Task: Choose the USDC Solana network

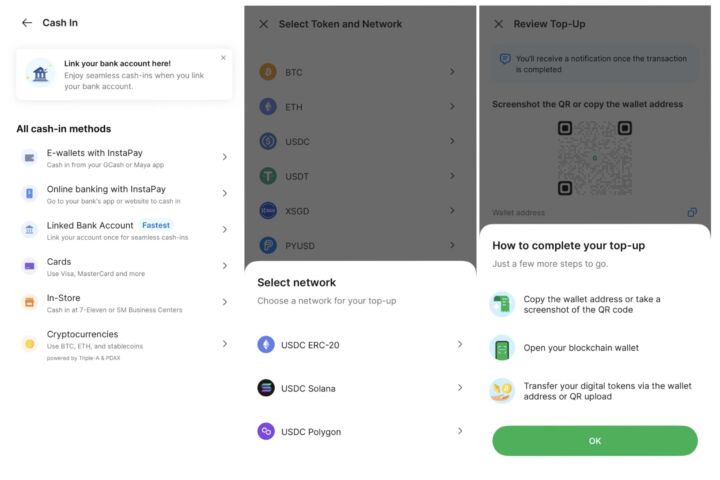Action: click(x=360, y=388)
